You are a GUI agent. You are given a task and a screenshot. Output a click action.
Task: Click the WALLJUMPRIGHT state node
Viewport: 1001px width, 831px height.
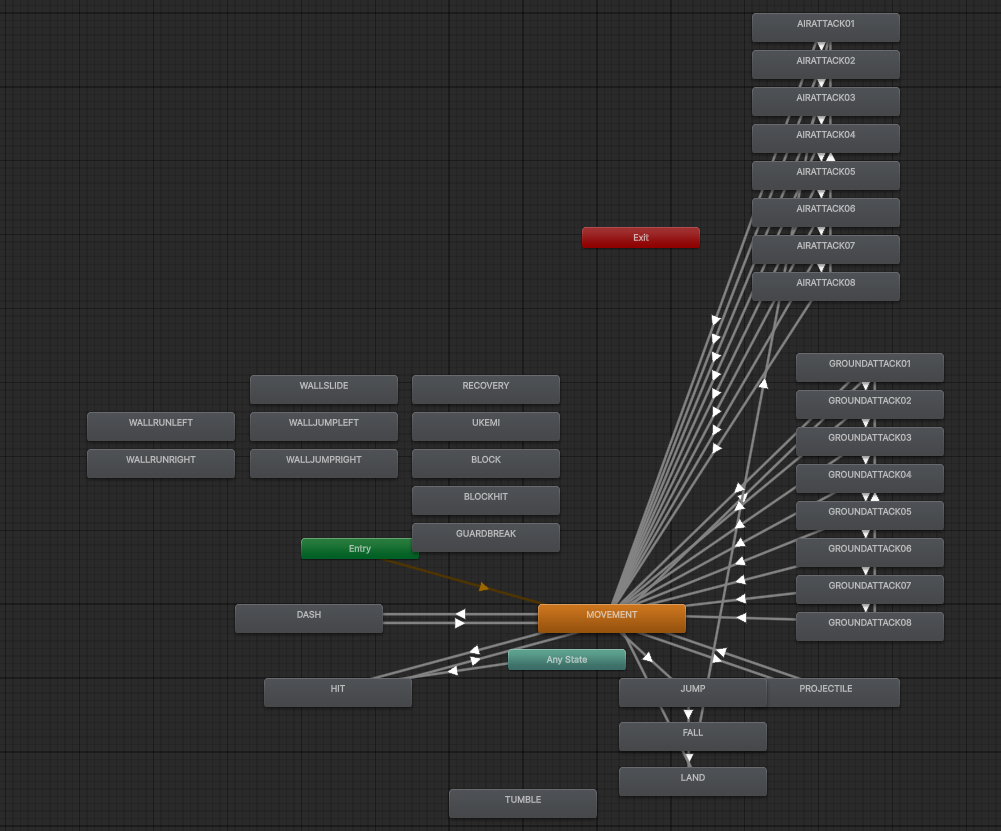[323, 463]
